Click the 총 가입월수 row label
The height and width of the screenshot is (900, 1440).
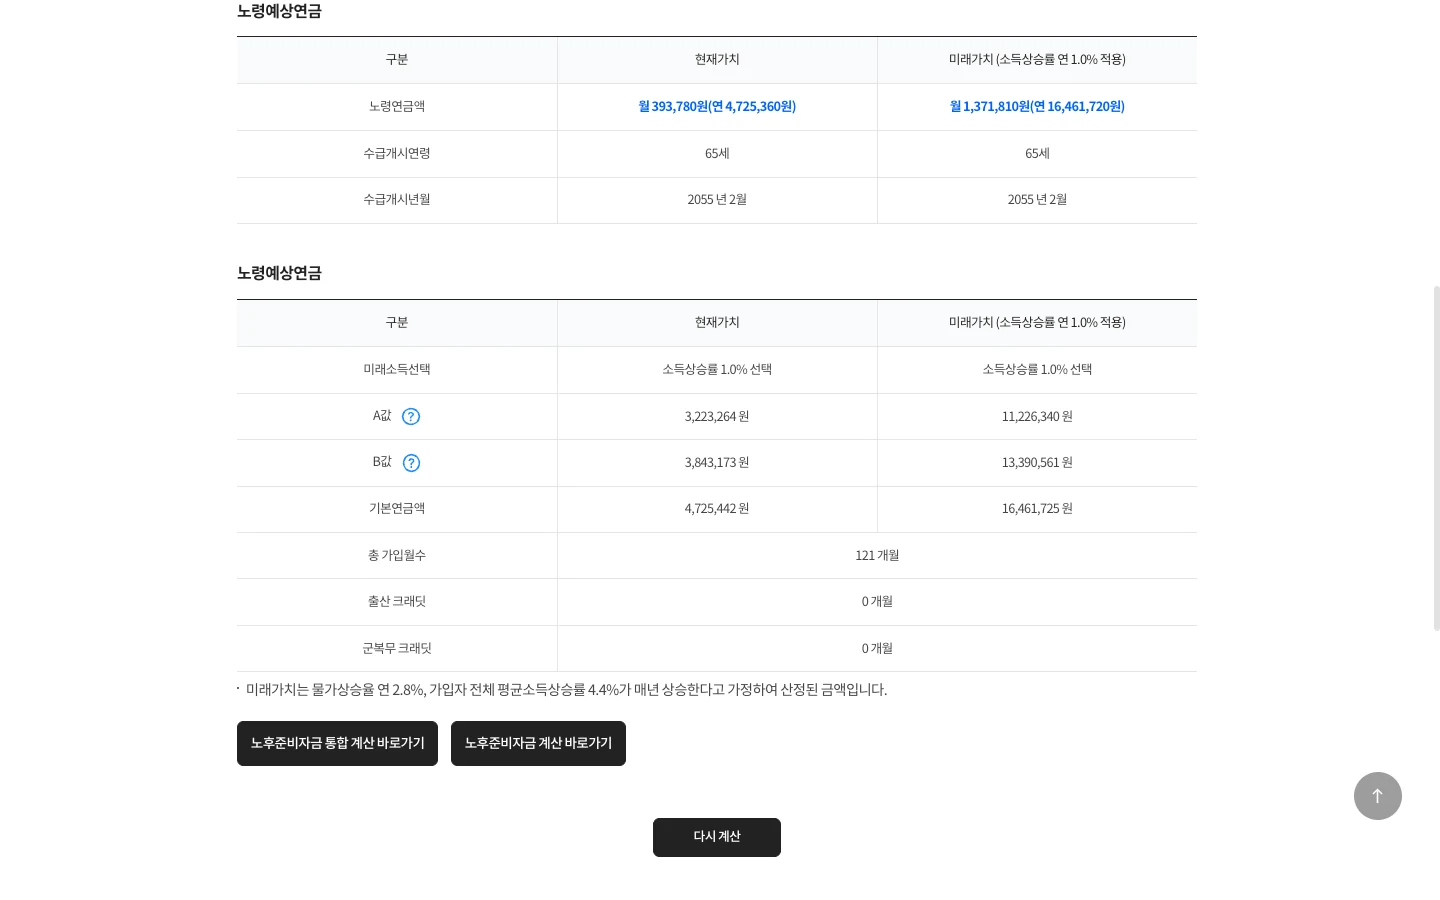point(397,556)
